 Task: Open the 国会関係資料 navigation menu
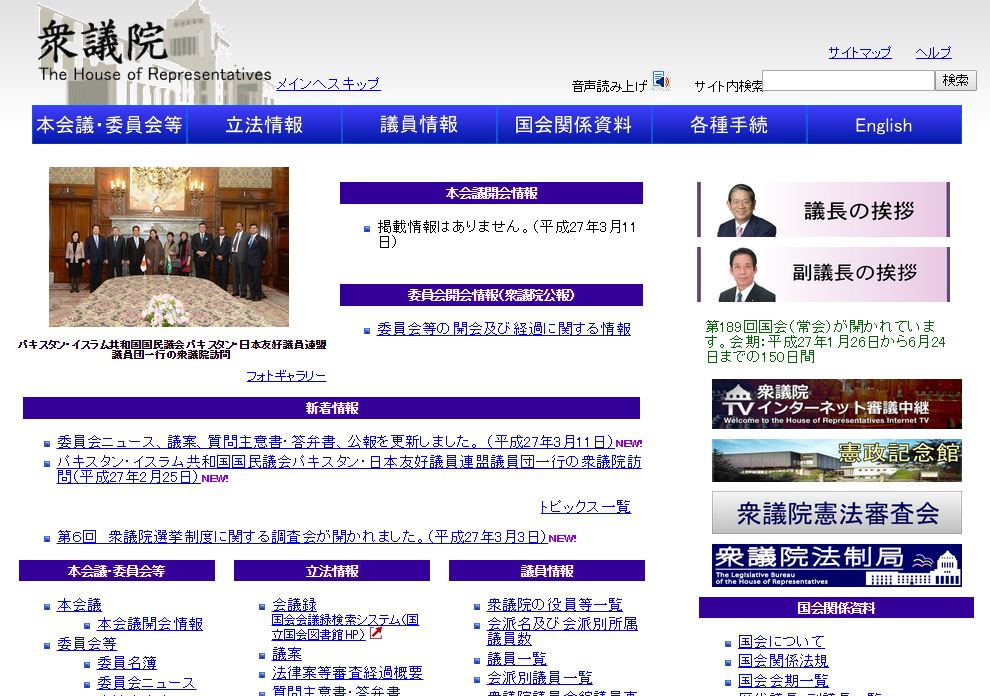[x=574, y=124]
